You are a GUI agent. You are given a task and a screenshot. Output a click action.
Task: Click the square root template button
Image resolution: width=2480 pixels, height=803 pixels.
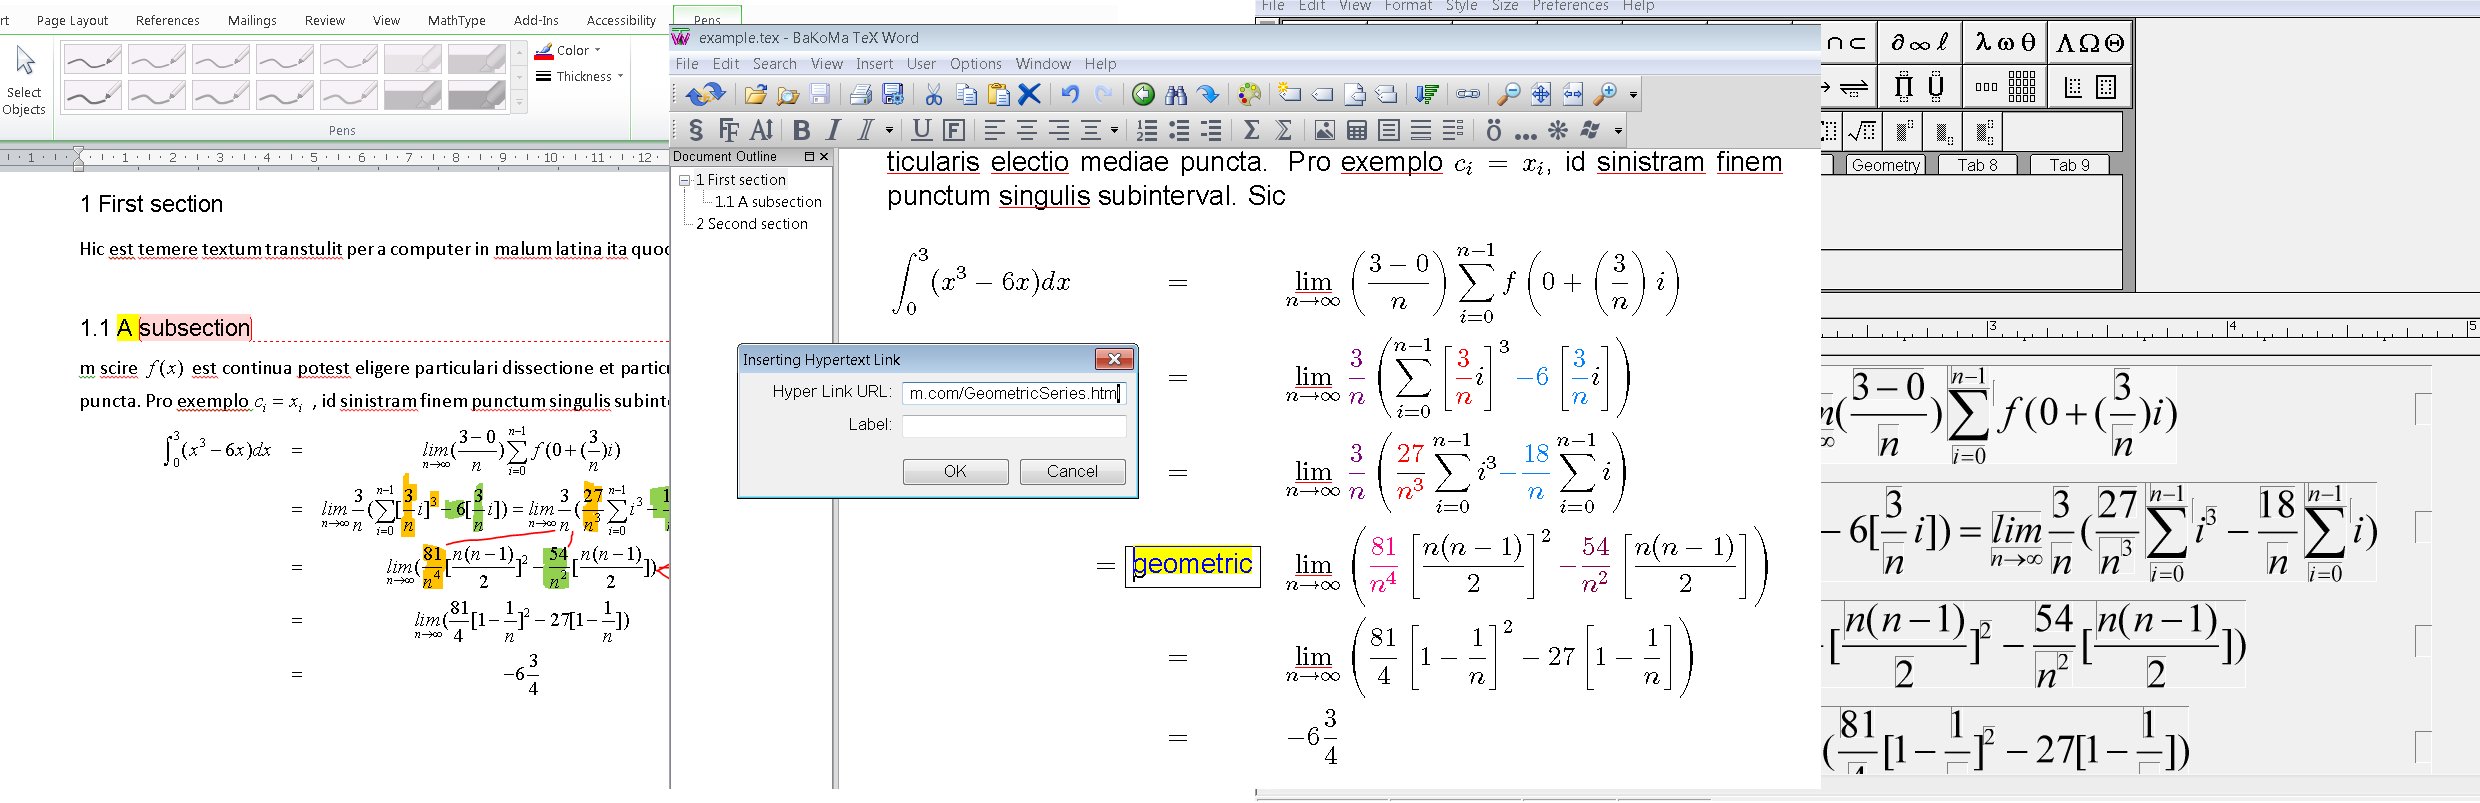(x=1862, y=131)
